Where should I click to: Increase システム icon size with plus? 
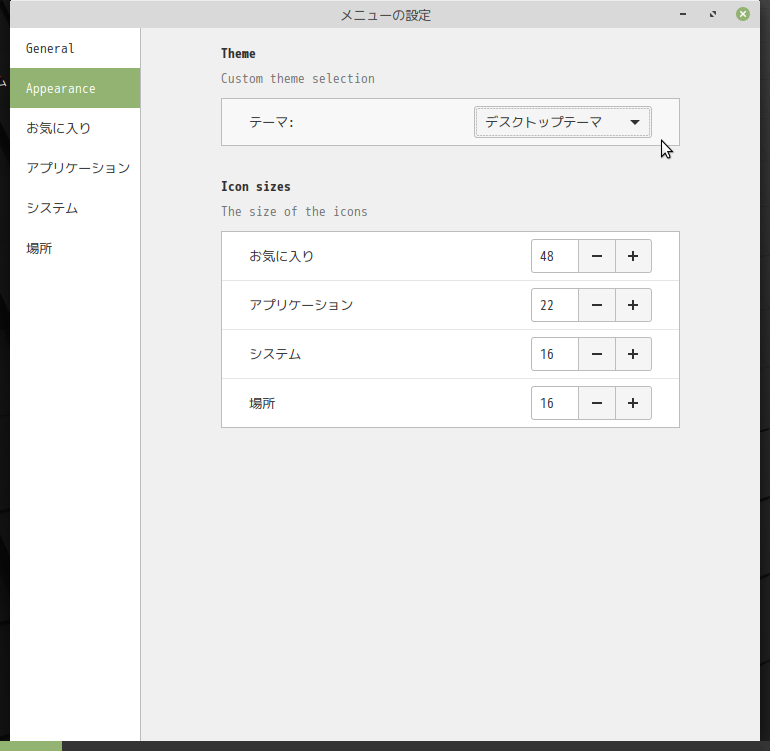pos(633,354)
